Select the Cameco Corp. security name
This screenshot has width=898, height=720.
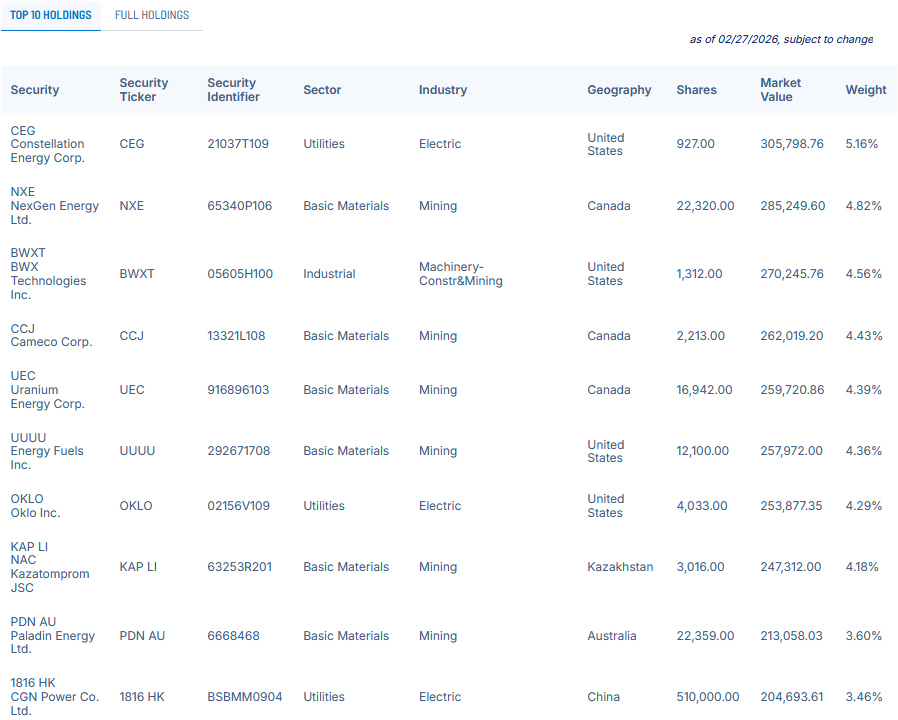click(51, 342)
